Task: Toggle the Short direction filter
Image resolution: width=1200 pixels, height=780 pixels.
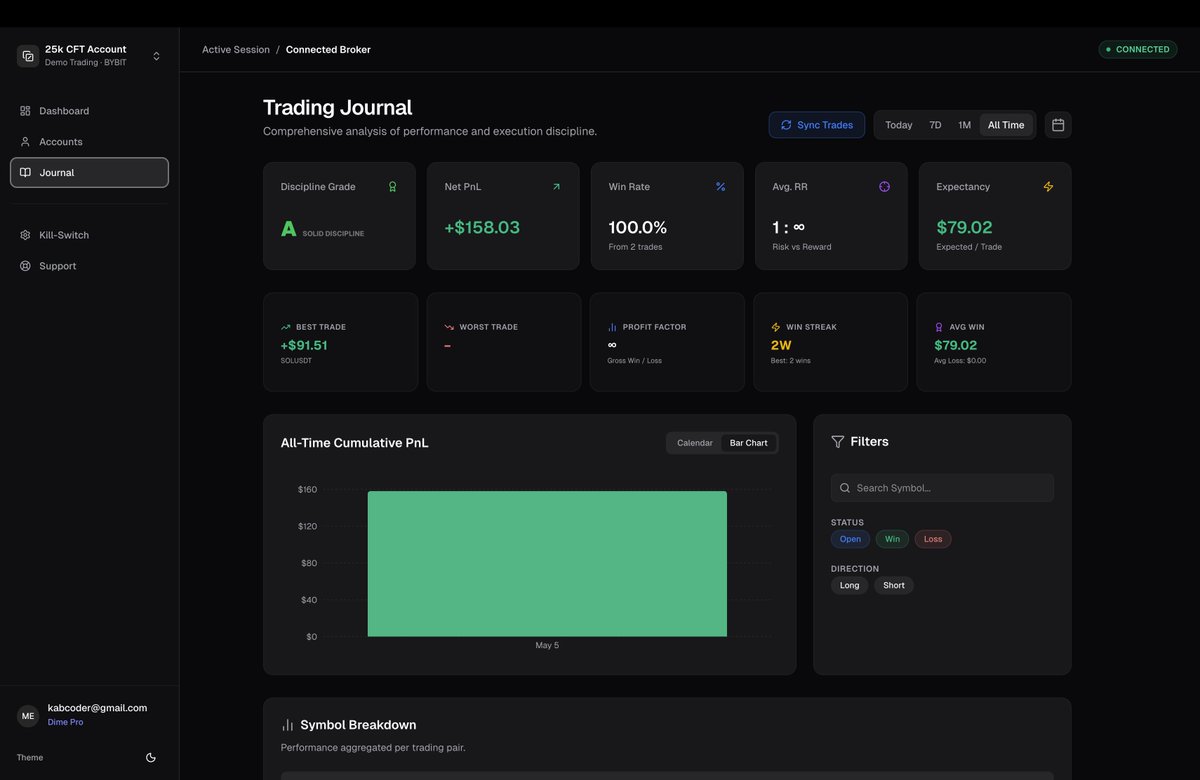Action: (x=894, y=585)
